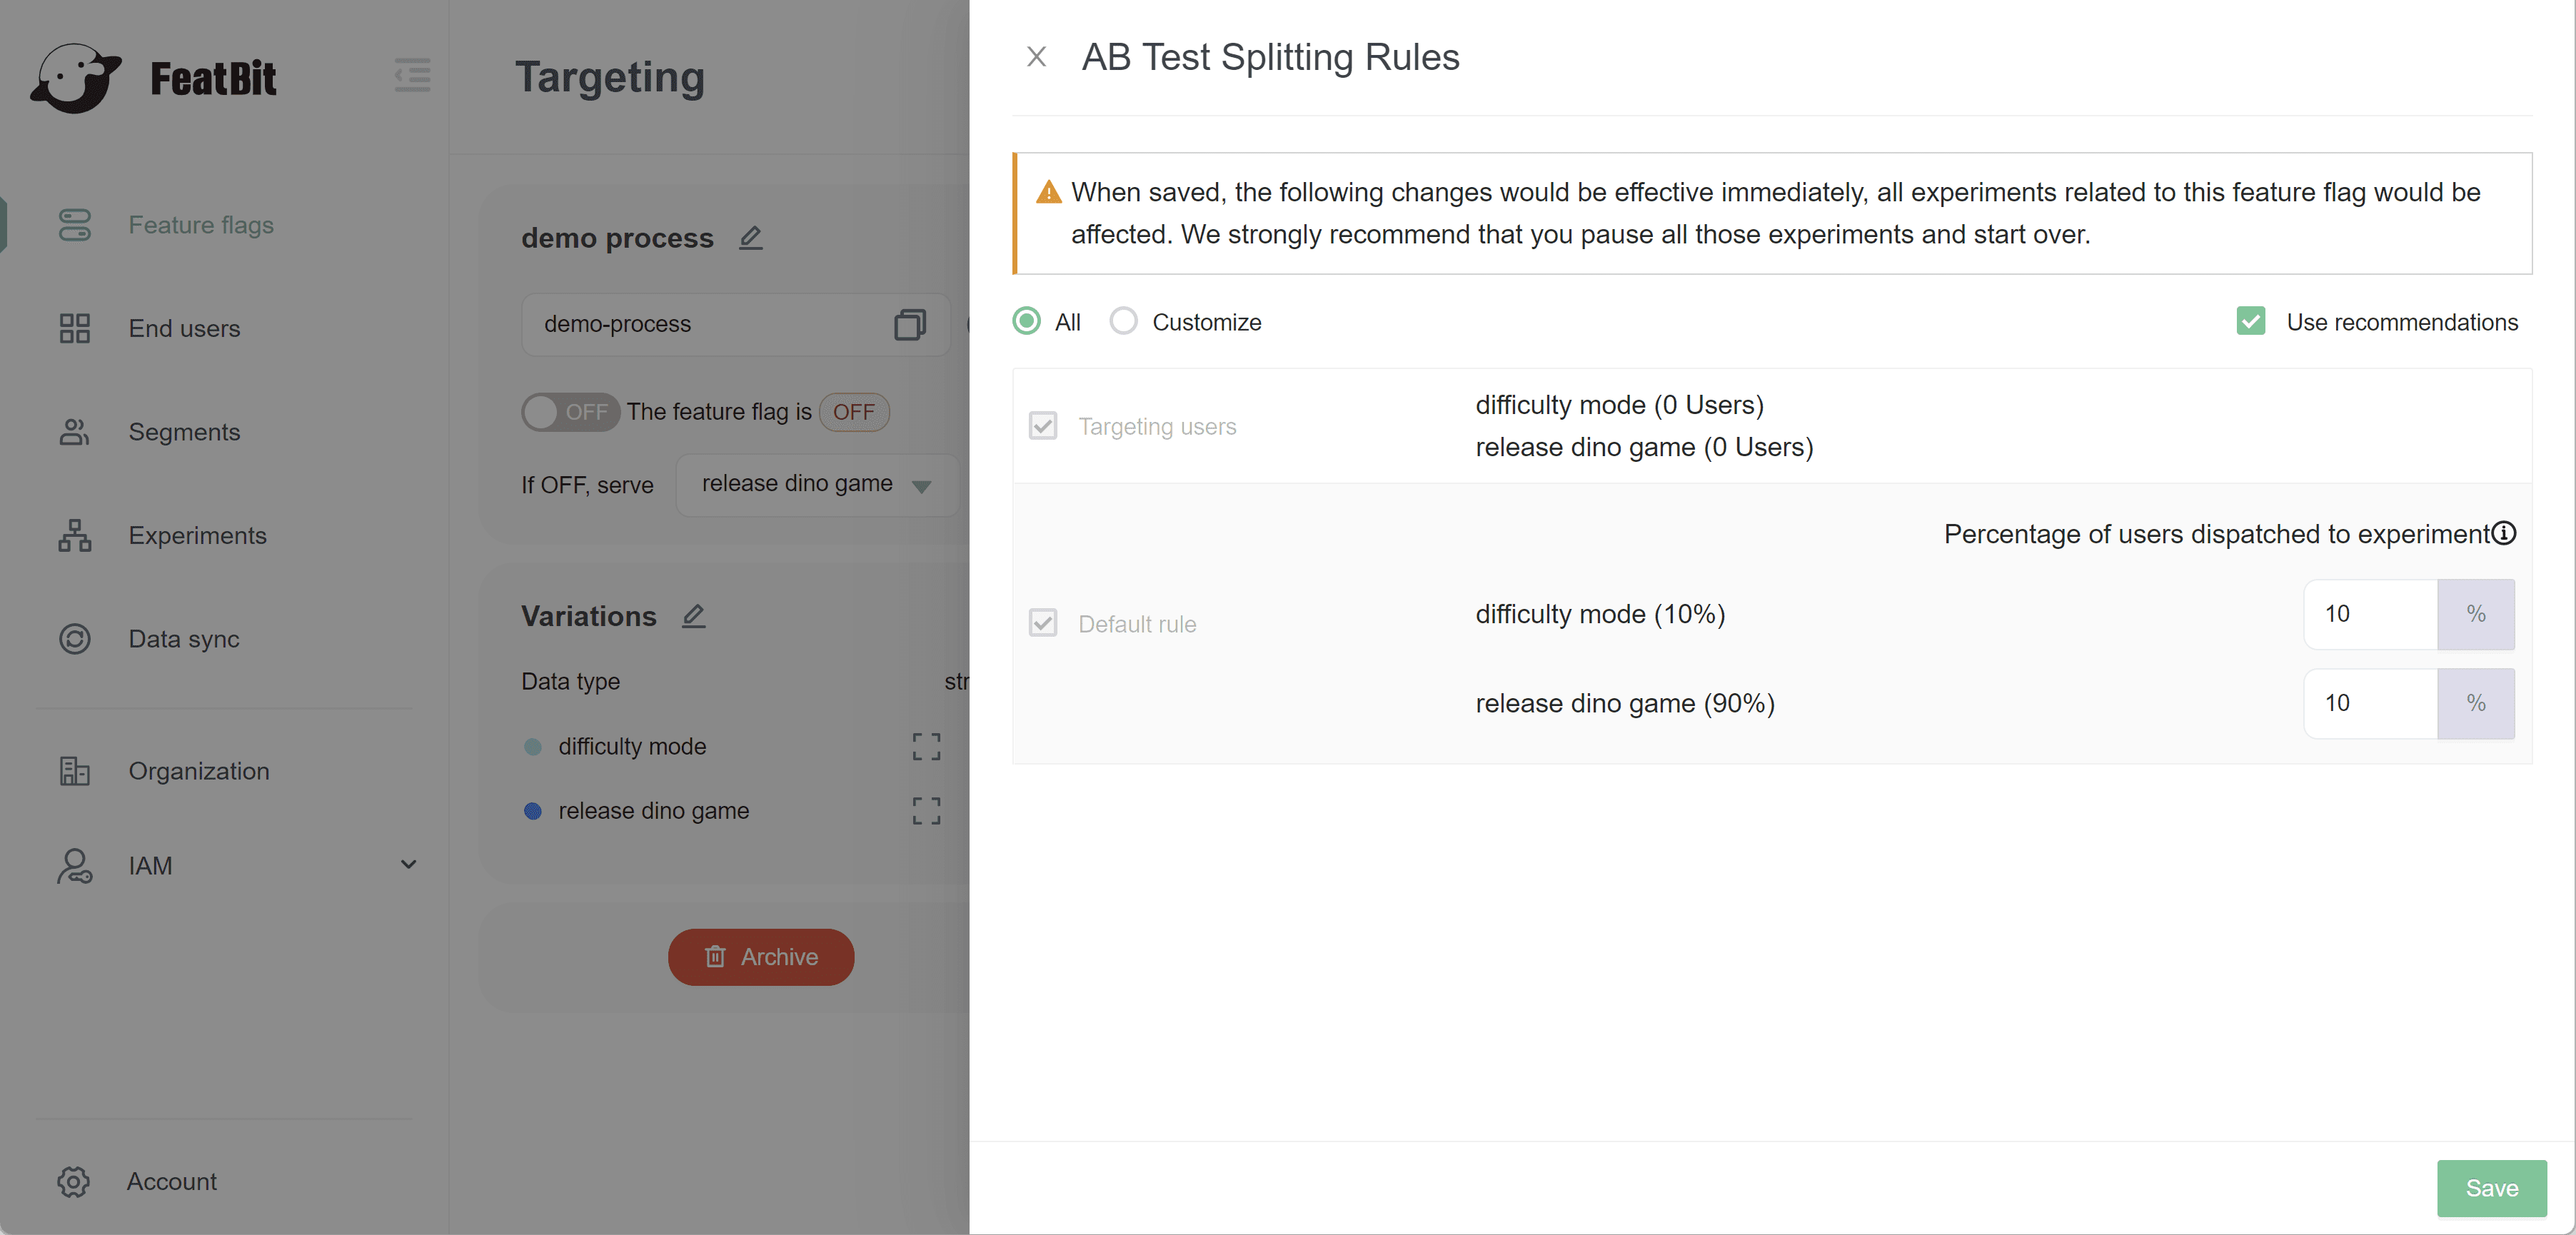Viewport: 2576px width, 1235px height.
Task: Go to Segments in sidebar
Action: [184, 432]
